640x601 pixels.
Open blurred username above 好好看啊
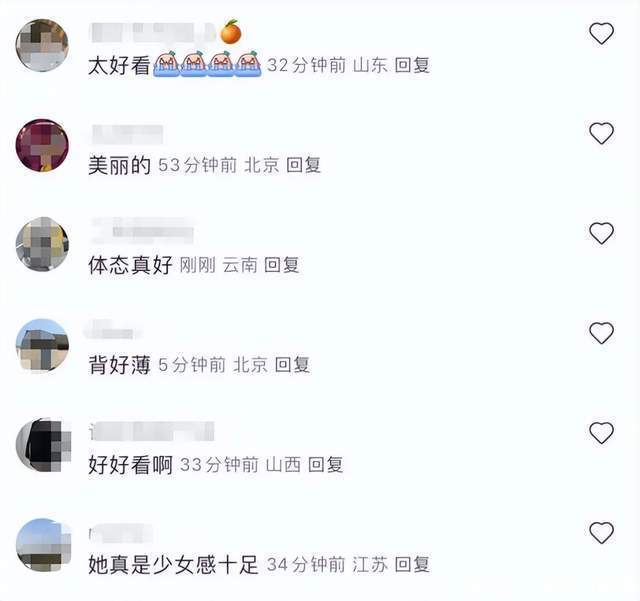[x=151, y=431]
